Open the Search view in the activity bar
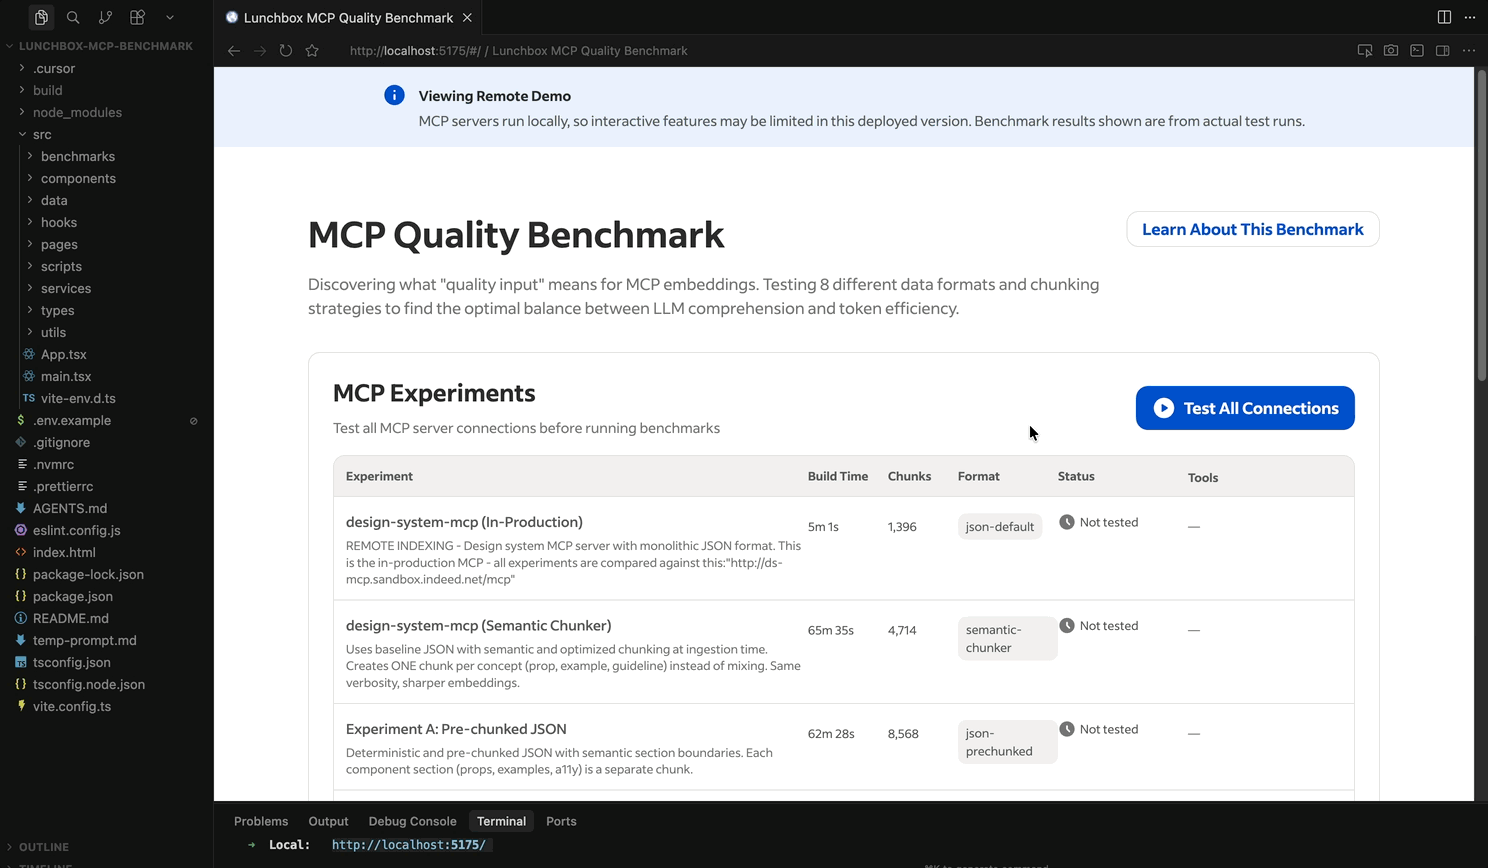The width and height of the screenshot is (1488, 868). point(73,17)
